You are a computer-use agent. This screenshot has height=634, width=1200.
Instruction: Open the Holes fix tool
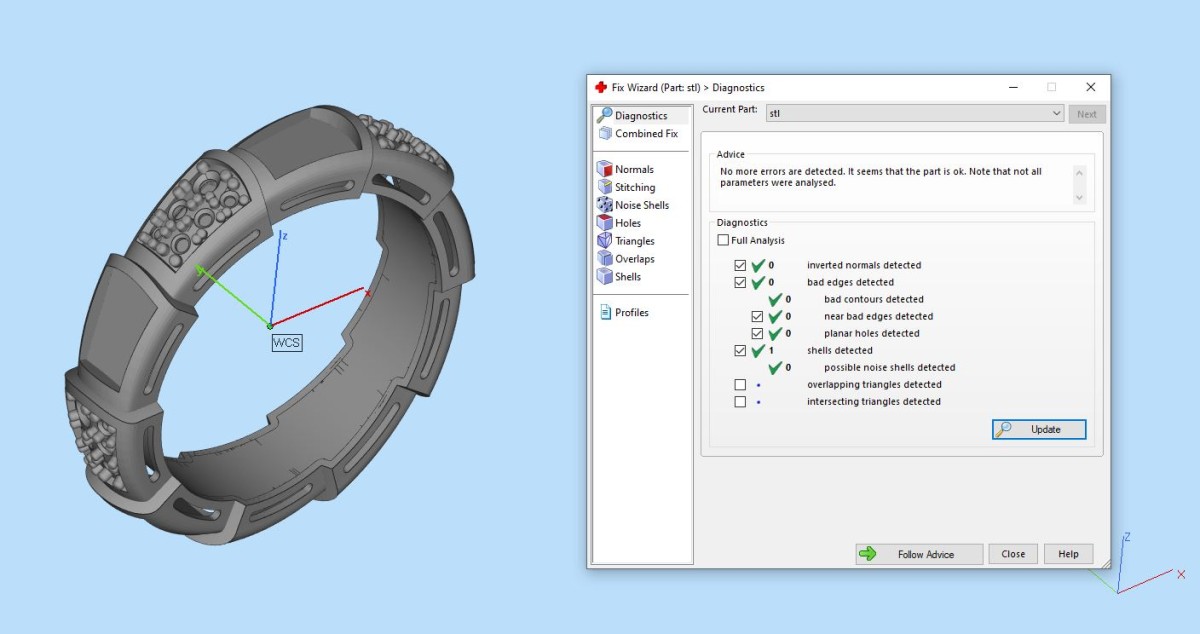(x=604, y=223)
